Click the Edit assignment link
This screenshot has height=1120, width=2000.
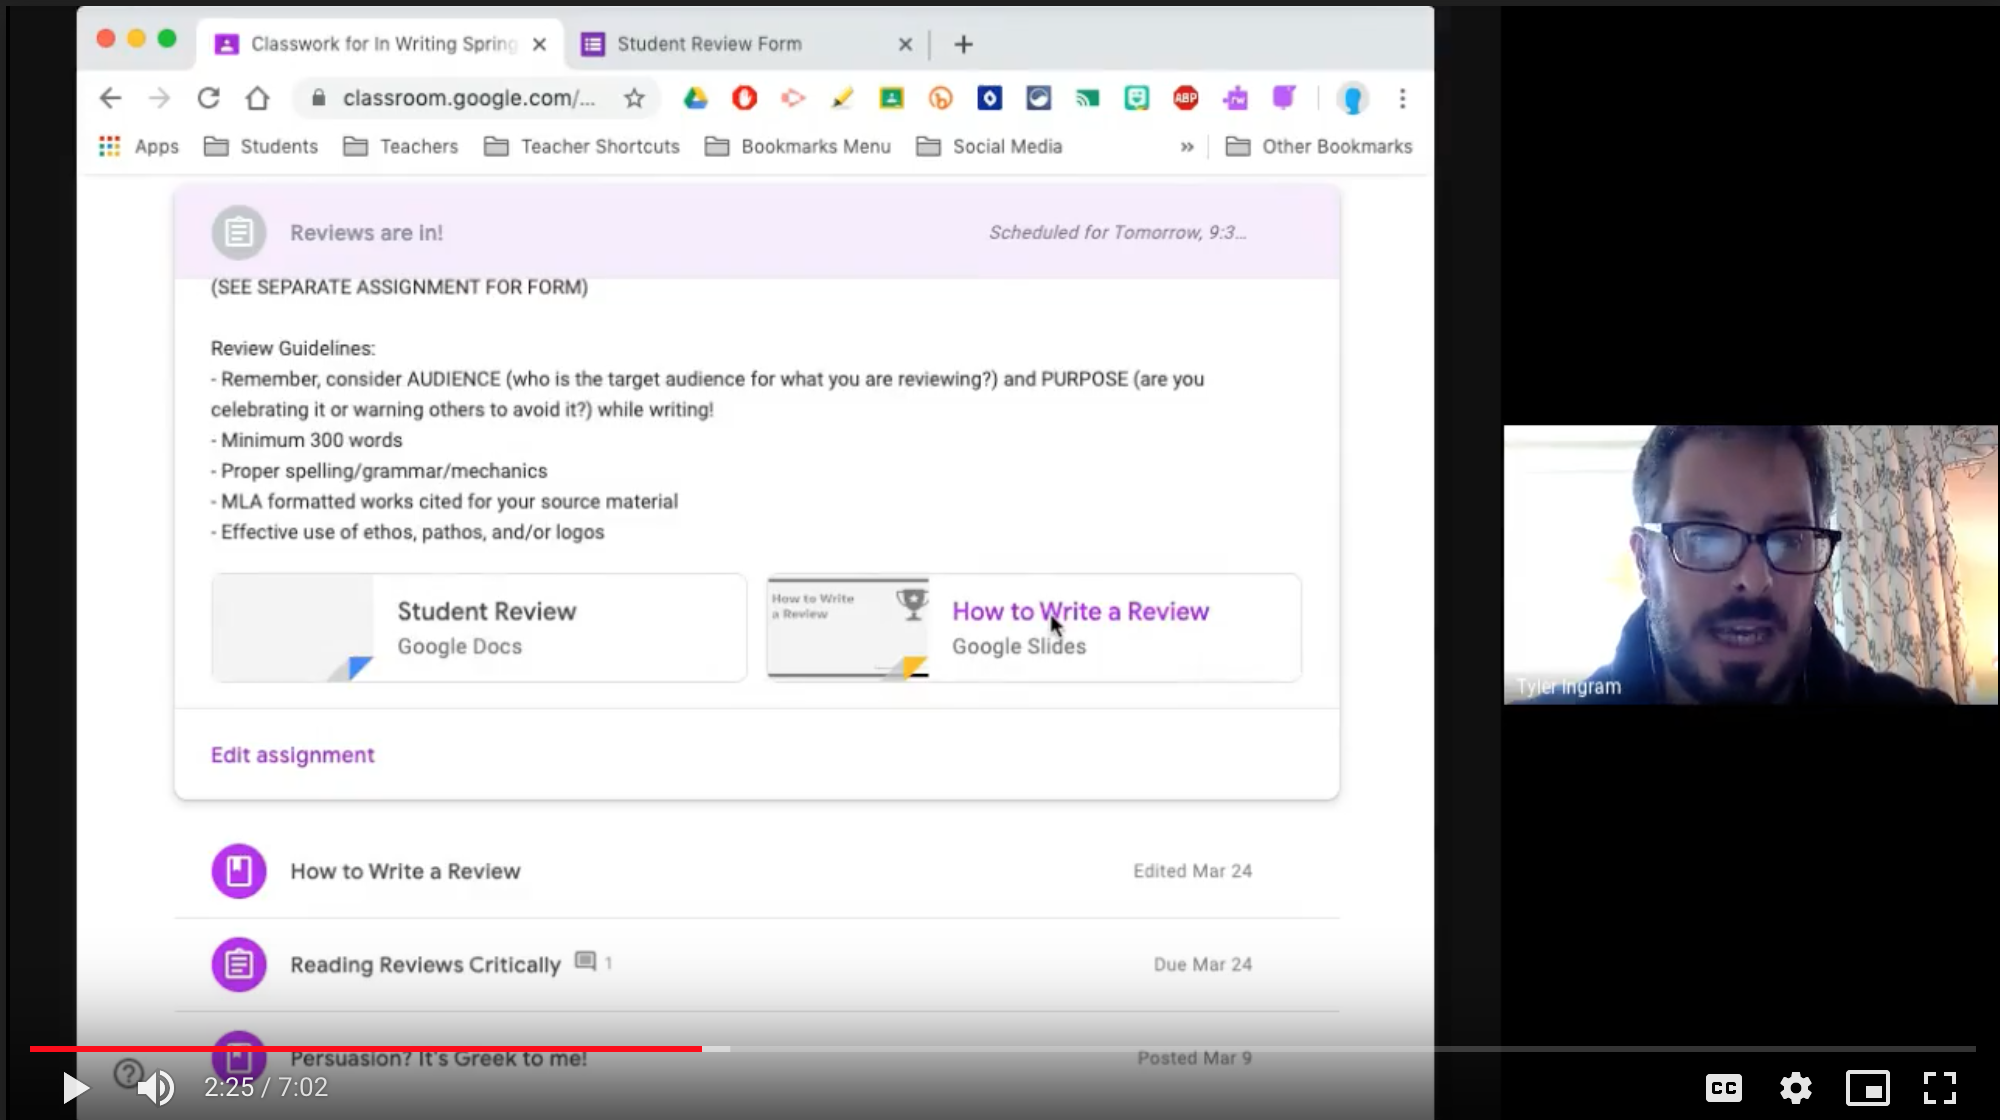tap(292, 755)
